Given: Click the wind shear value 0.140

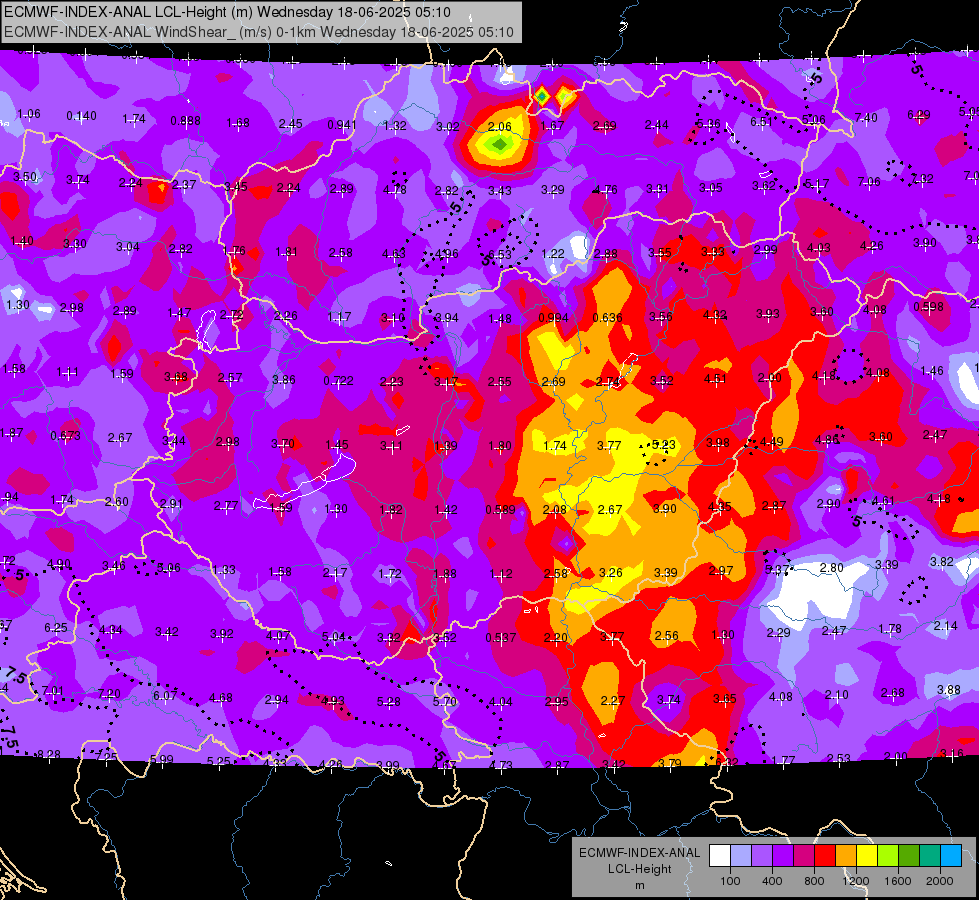Looking at the screenshot, I should point(81,116).
